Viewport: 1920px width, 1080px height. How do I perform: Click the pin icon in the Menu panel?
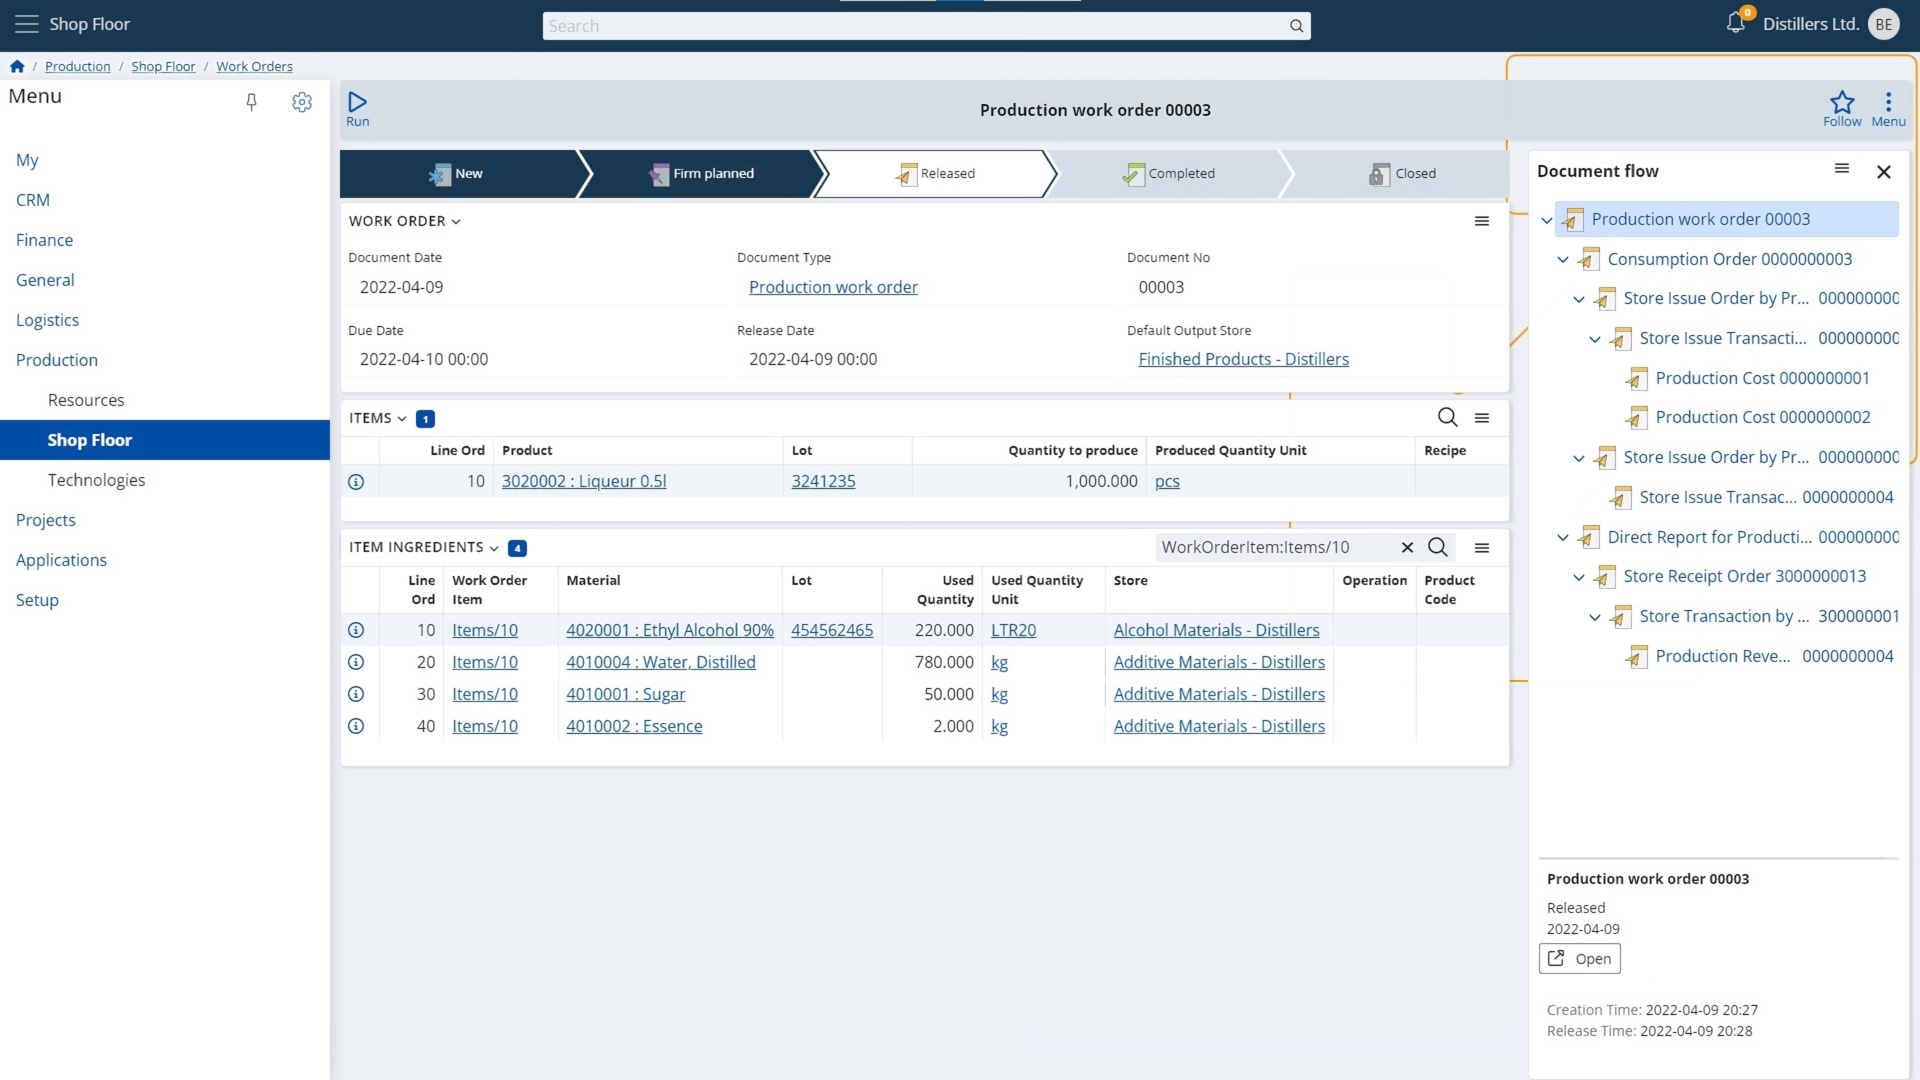click(x=251, y=102)
